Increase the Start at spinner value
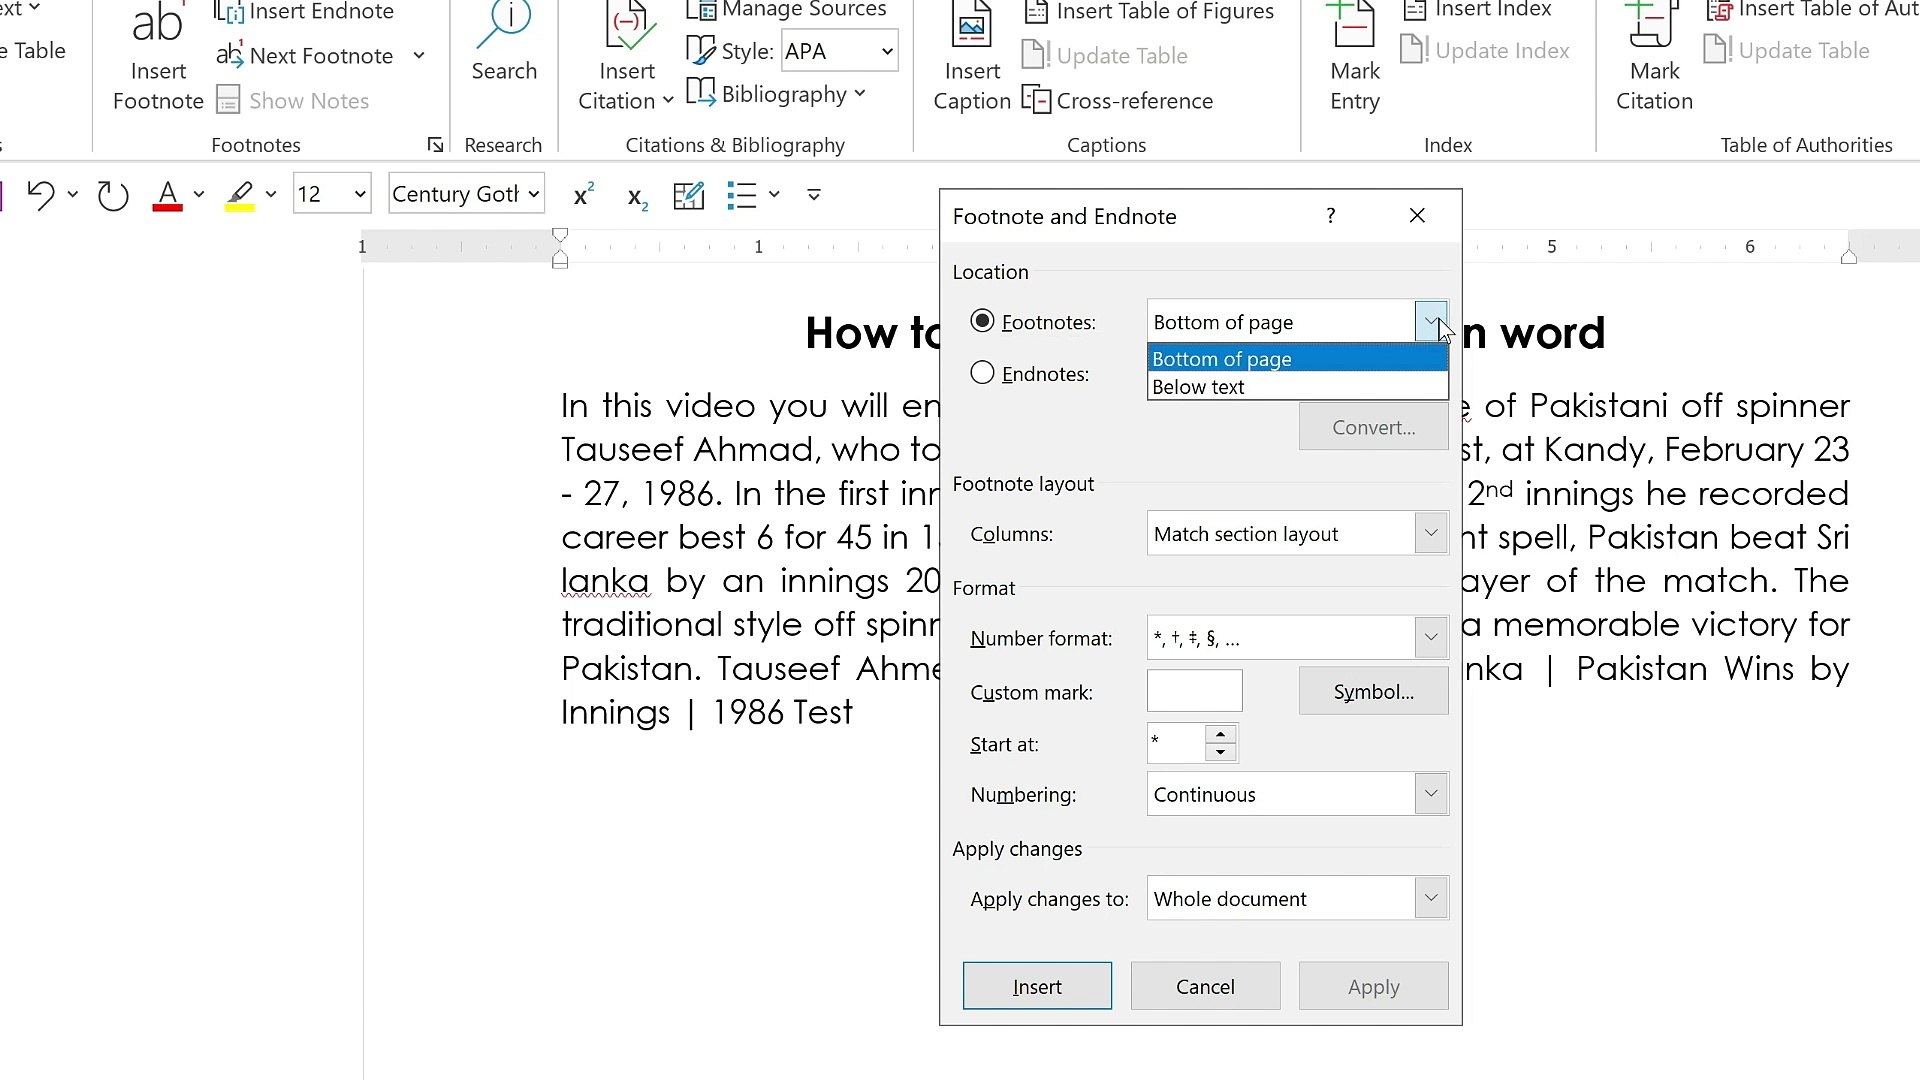 [1220, 735]
